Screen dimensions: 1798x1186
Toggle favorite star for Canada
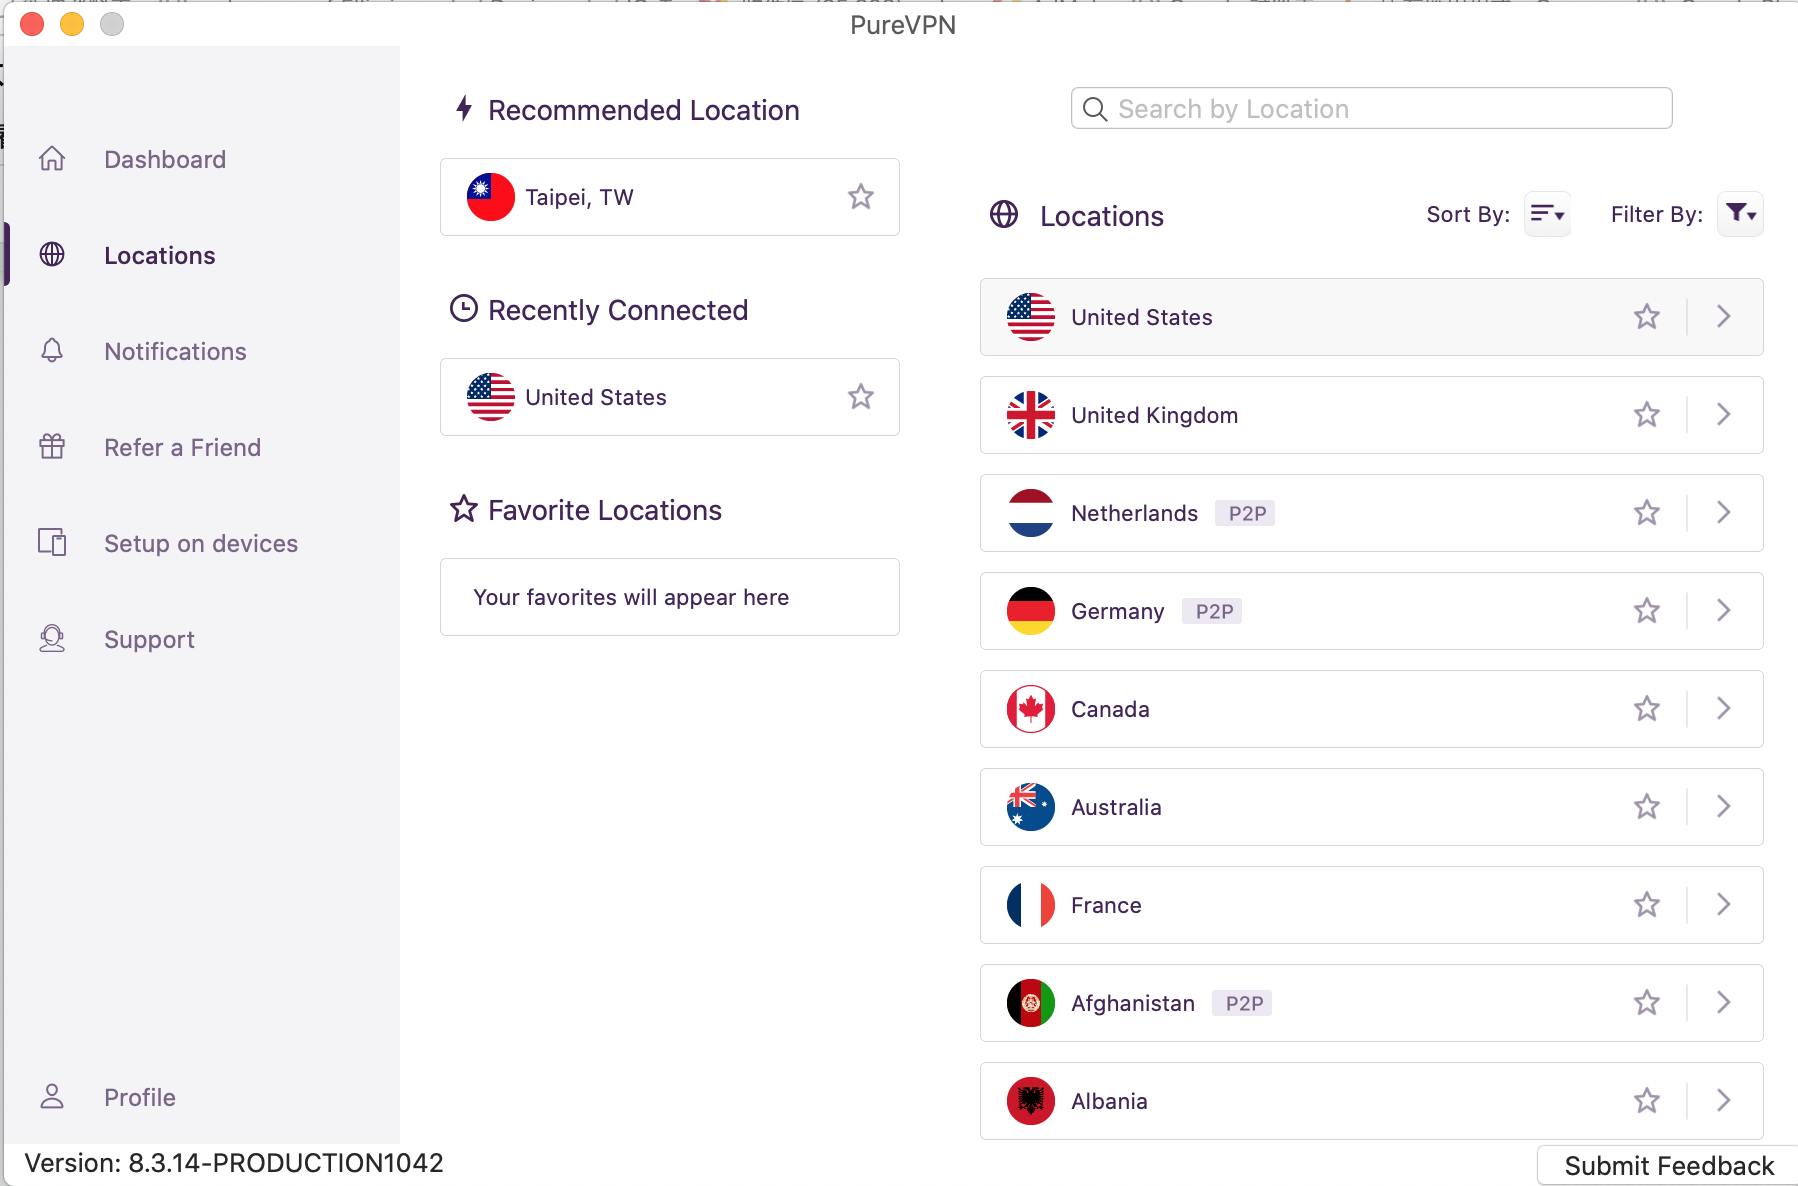pyautogui.click(x=1647, y=708)
